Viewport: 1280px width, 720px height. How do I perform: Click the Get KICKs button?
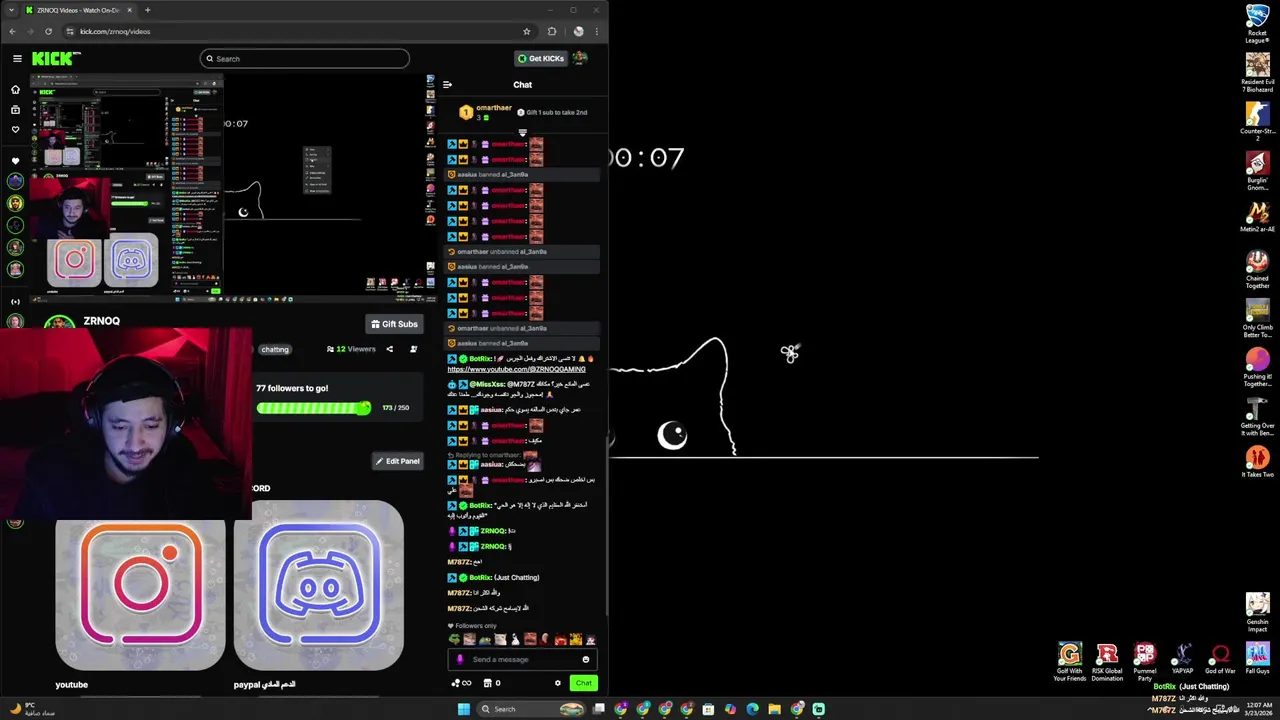coord(541,58)
